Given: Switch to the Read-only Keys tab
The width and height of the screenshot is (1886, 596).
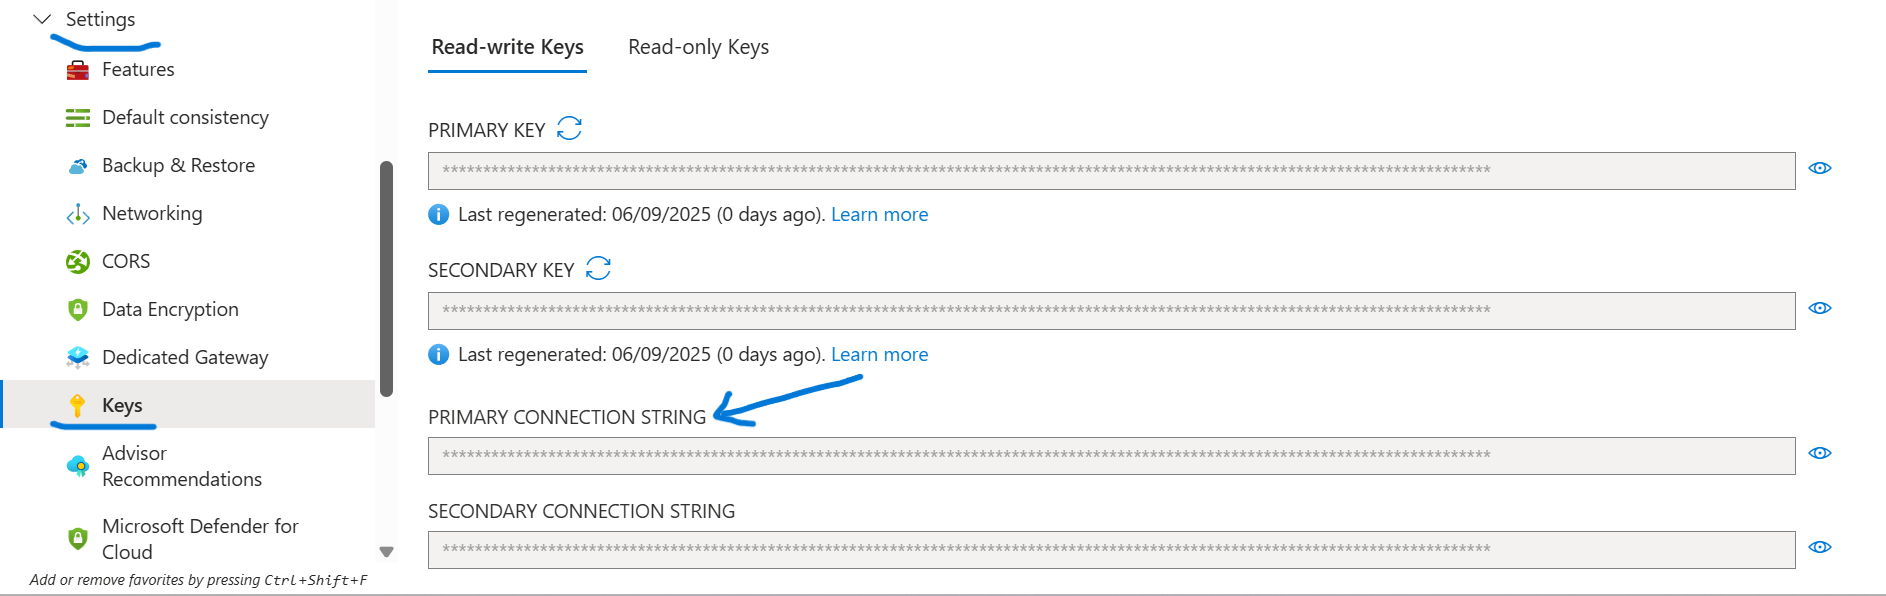Looking at the screenshot, I should pos(698,47).
